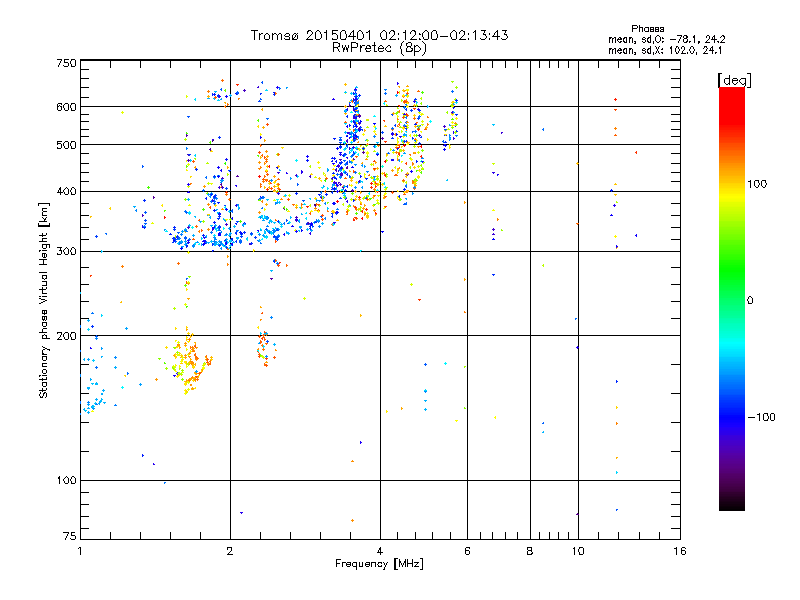Viewport: 800px width, 600px height.
Task: Select the 'RwPretec (8p)' subtitle text
Action: pos(379,48)
